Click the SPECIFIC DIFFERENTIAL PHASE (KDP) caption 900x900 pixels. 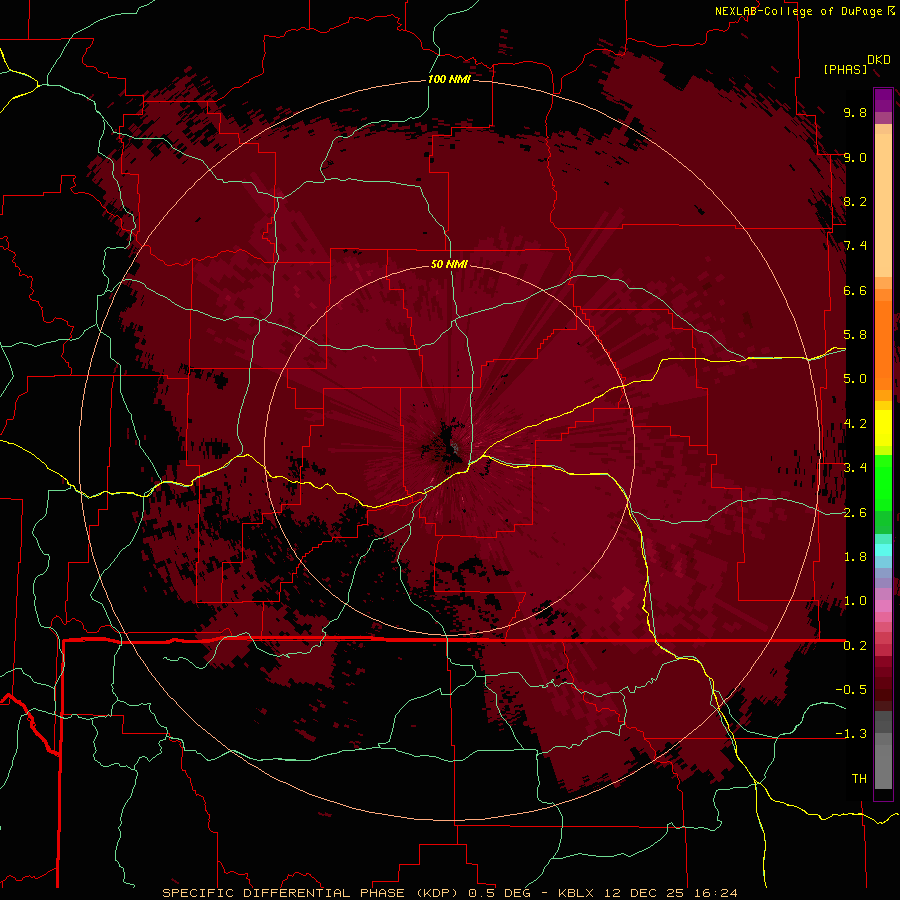click(312, 893)
